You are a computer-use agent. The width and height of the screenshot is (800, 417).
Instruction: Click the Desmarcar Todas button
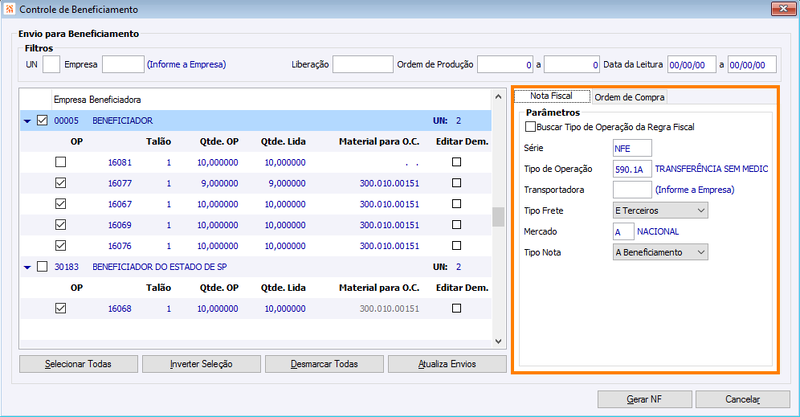pos(324,364)
